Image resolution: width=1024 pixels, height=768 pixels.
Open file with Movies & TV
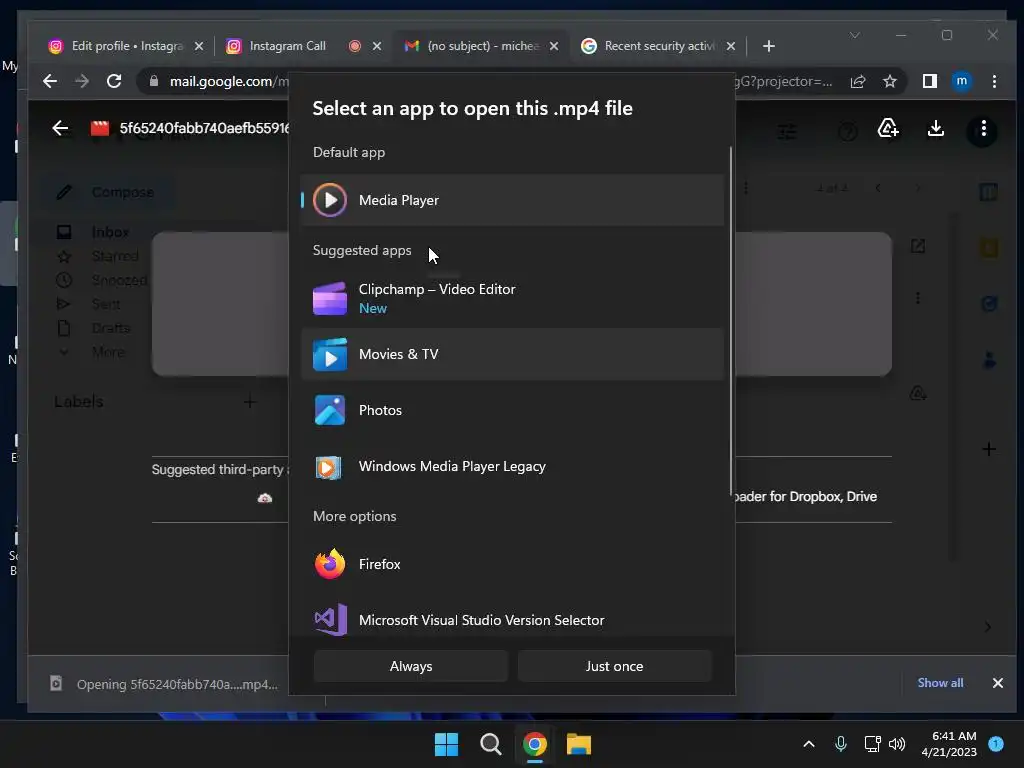pos(513,354)
